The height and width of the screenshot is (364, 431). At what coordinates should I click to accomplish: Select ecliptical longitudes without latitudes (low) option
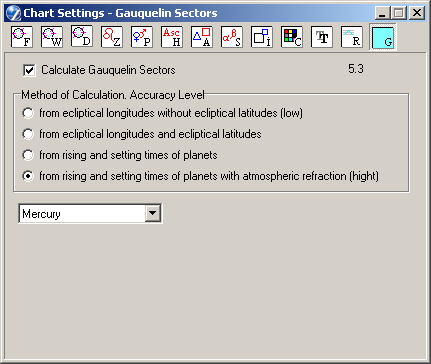28,113
